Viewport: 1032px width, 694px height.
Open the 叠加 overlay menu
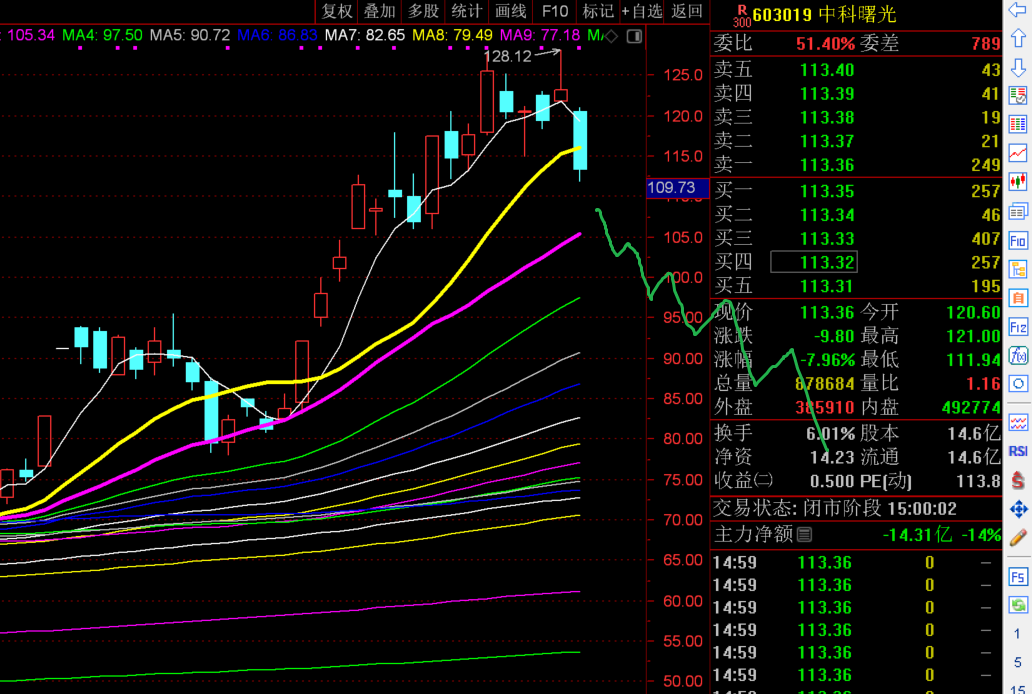click(x=380, y=11)
